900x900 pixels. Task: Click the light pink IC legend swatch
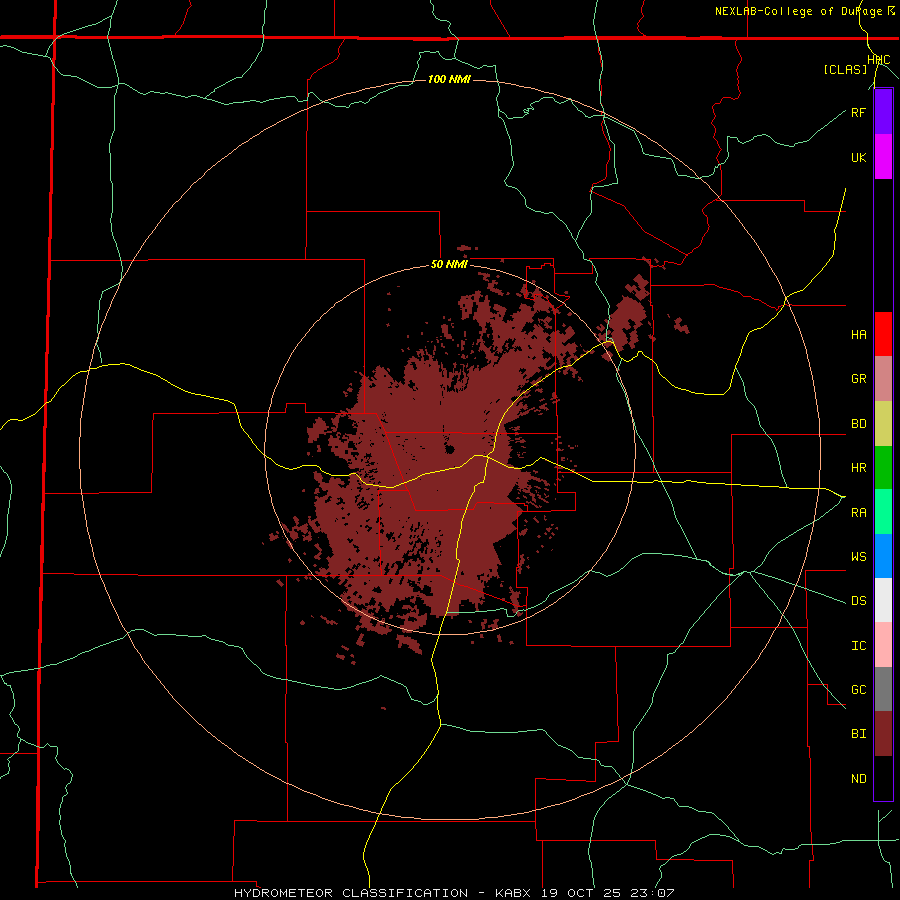[883, 645]
